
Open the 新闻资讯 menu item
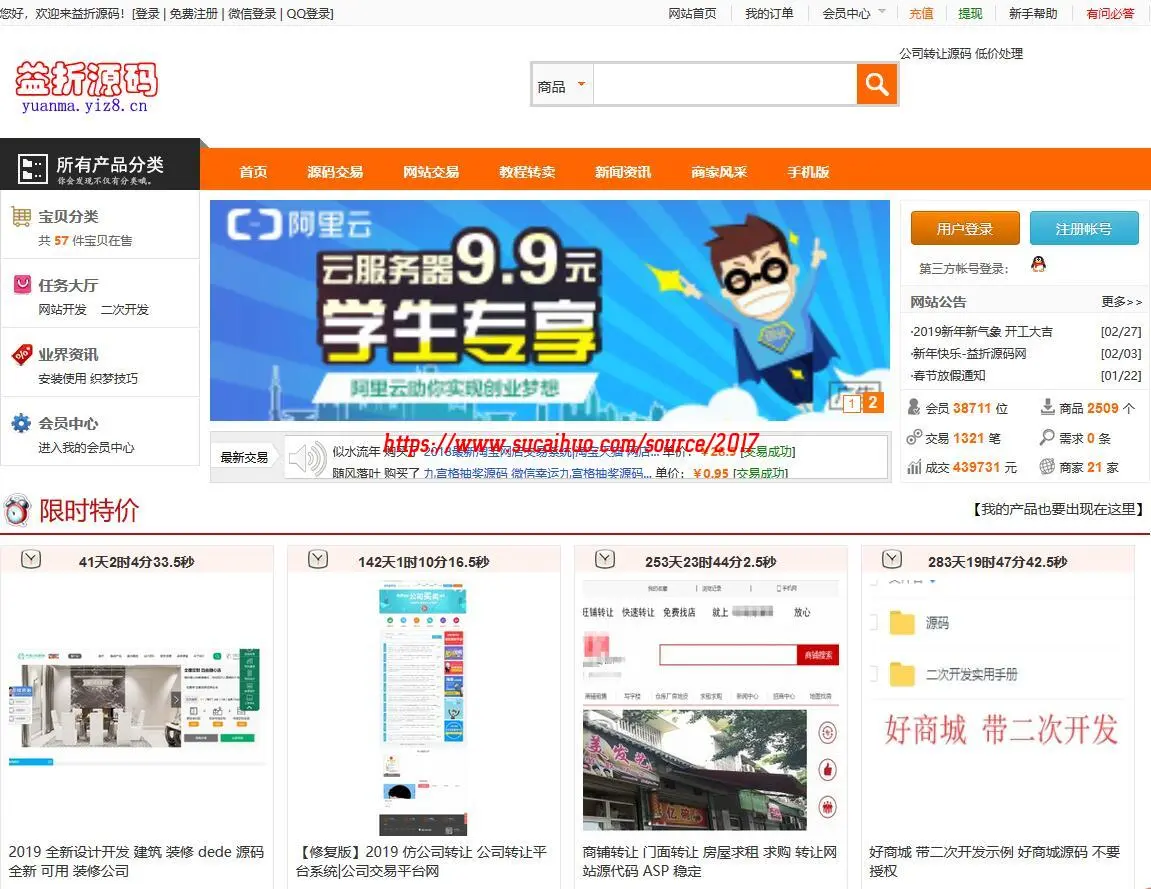coord(622,171)
